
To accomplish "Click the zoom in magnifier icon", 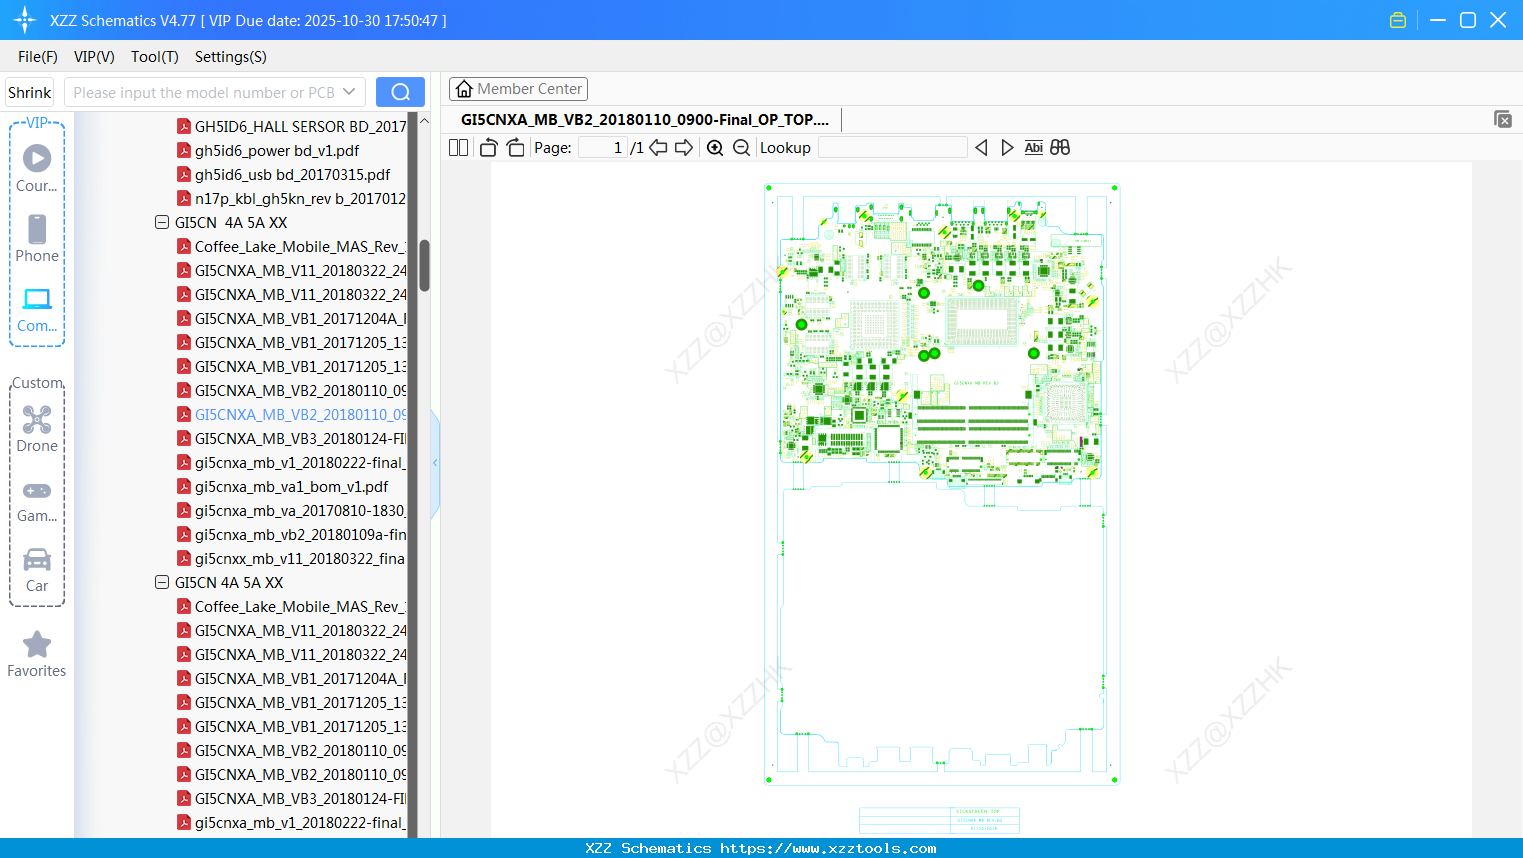I will coord(715,148).
